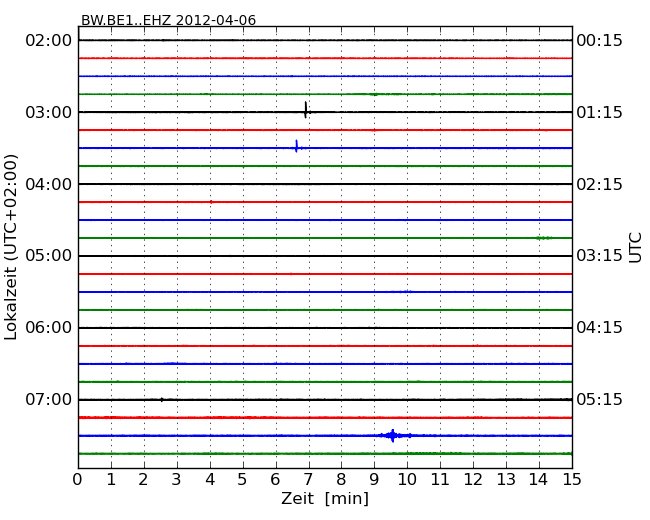Click the black spike on the 03:00 trace
Viewport: 650px width, 520px height.
tap(306, 110)
